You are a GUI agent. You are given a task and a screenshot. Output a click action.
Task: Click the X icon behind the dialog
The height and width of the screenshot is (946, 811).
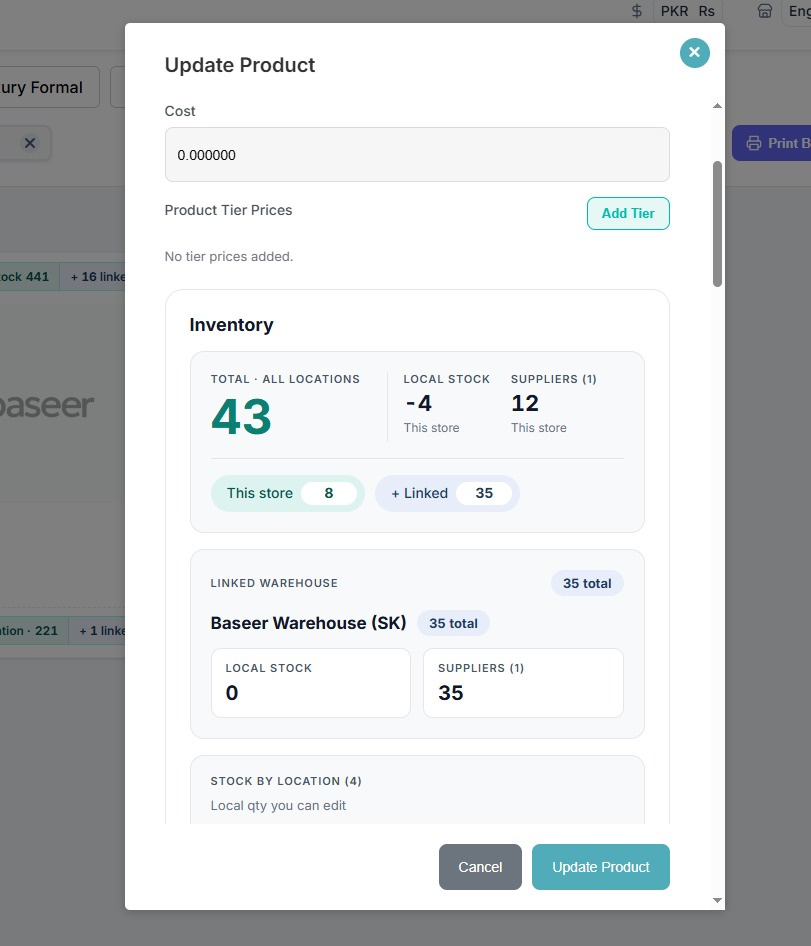[x=30, y=143]
